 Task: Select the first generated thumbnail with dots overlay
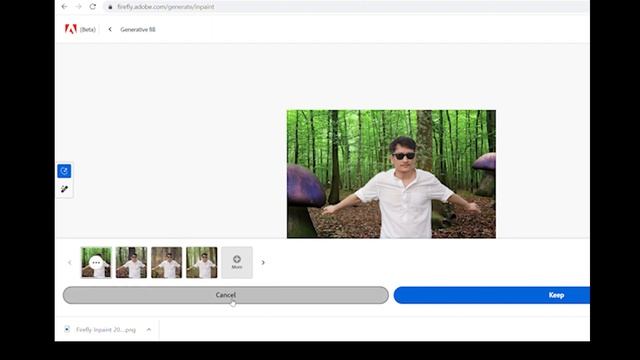pos(96,262)
